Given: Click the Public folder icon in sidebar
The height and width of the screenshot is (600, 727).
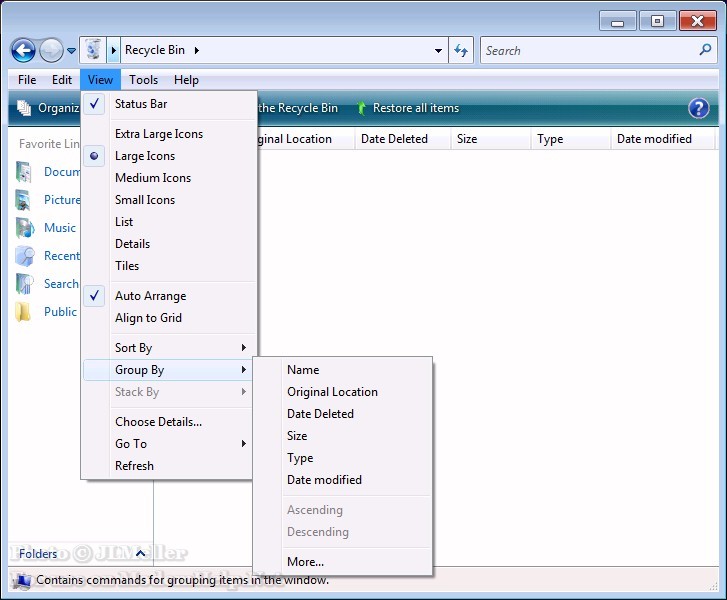Looking at the screenshot, I should [x=23, y=312].
